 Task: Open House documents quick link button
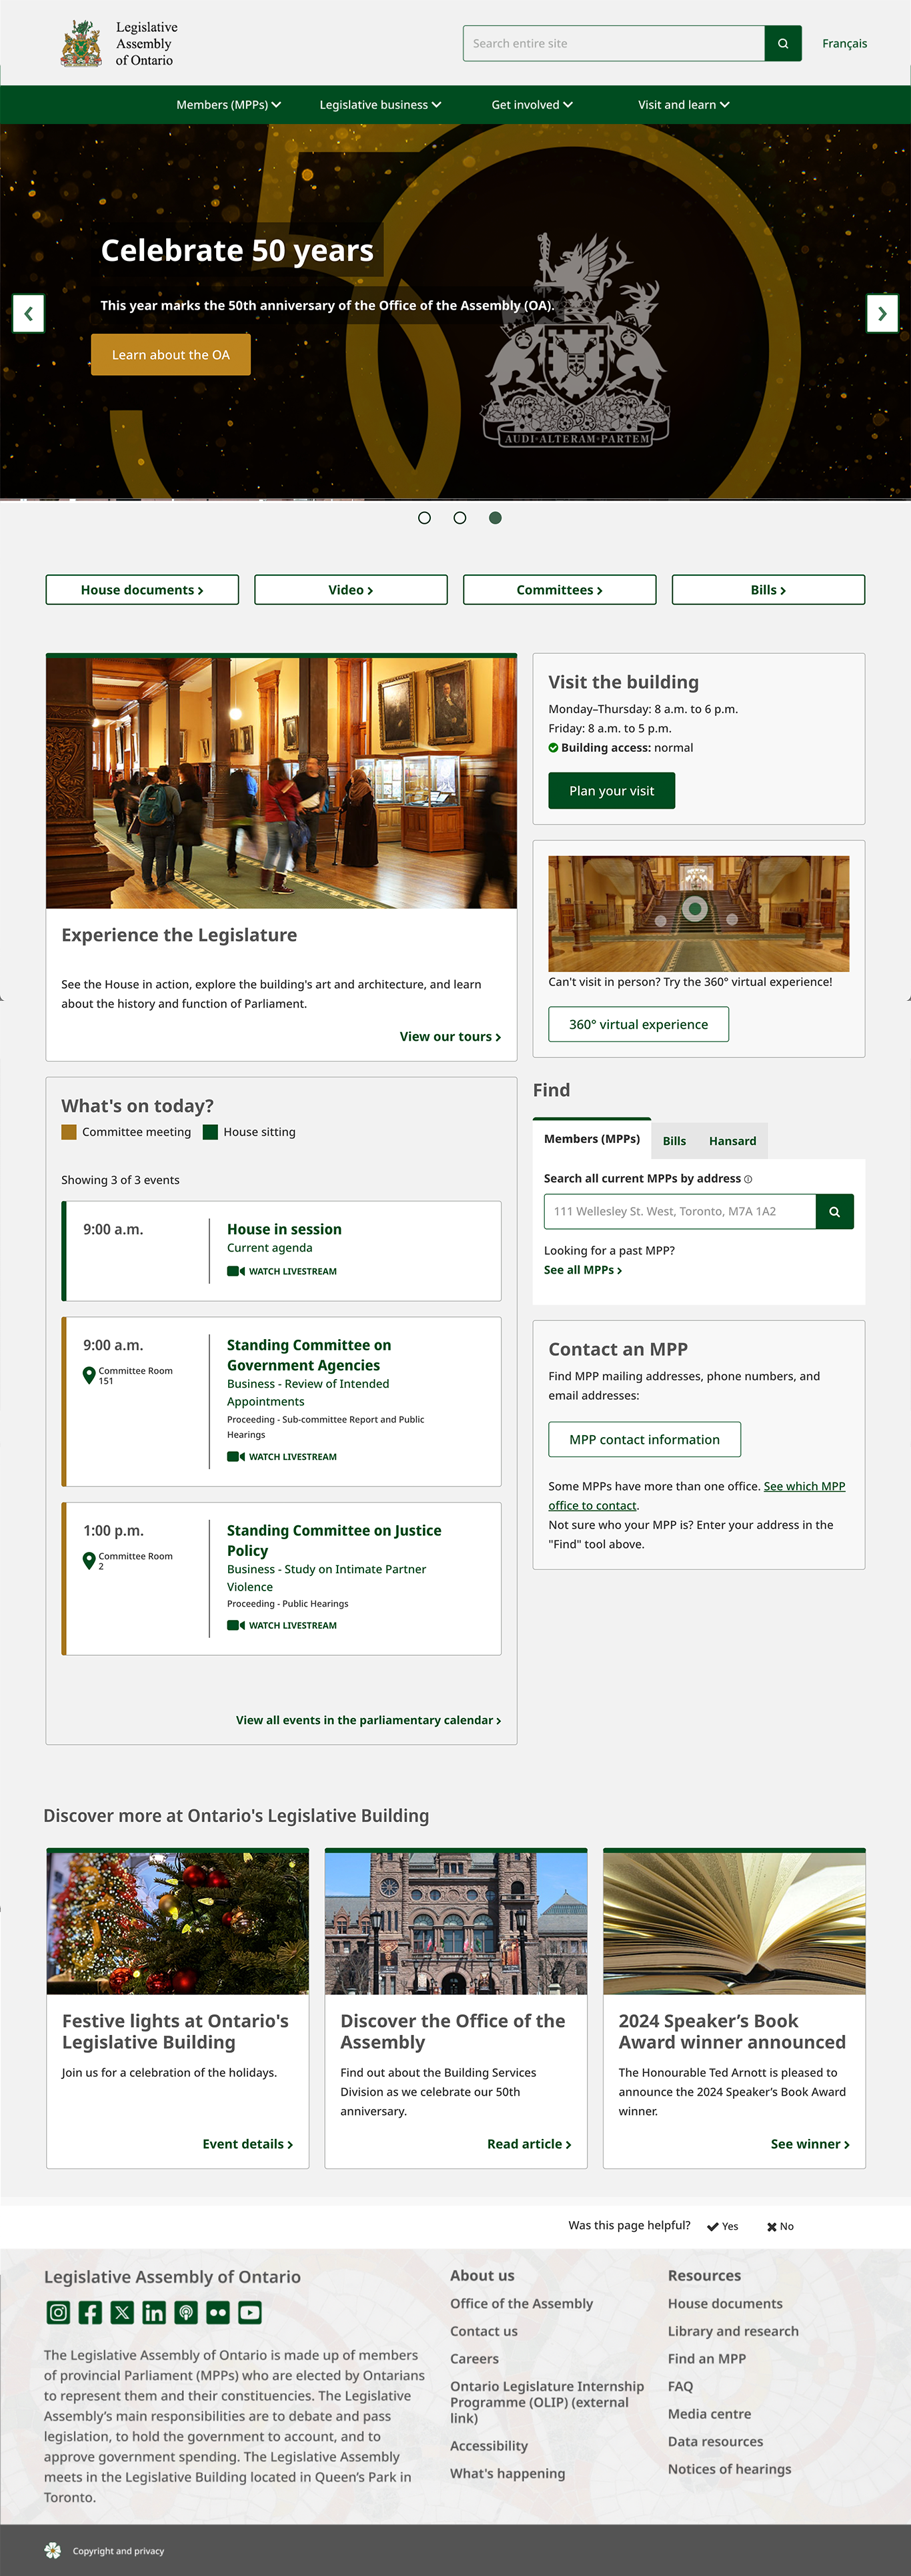click(142, 590)
